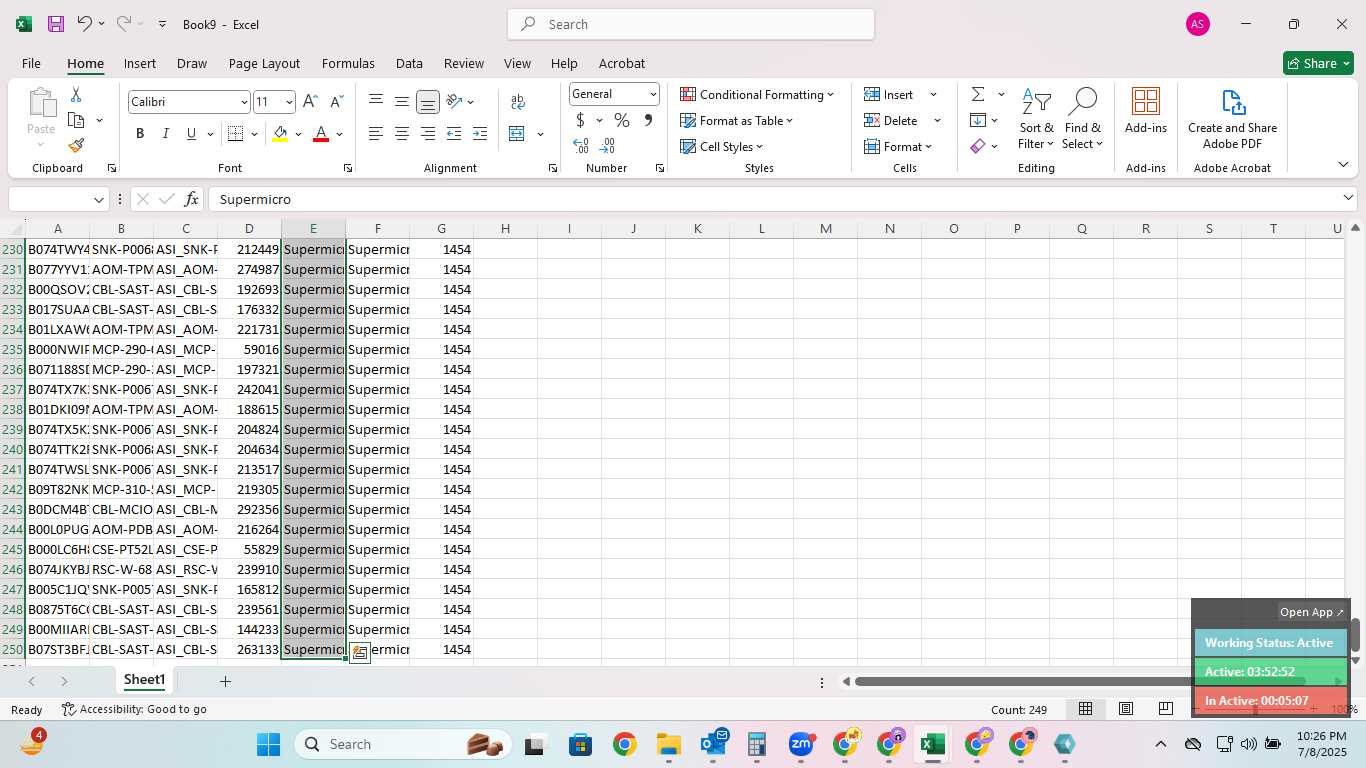The width and height of the screenshot is (1366, 768).
Task: Select Middle Align icon
Action: point(402,101)
